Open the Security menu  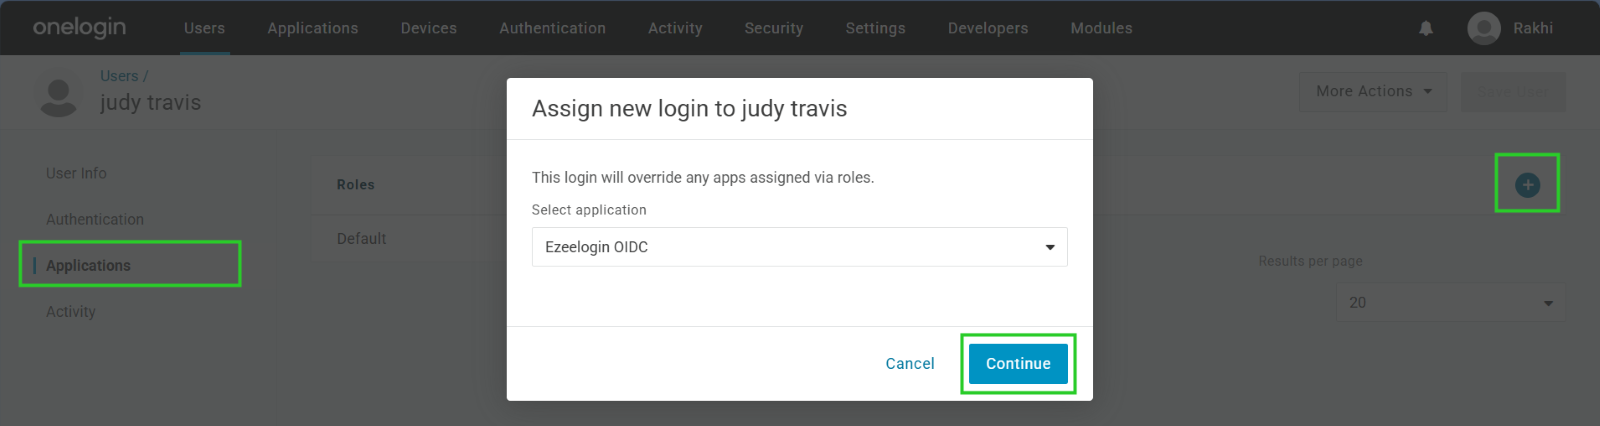click(774, 28)
